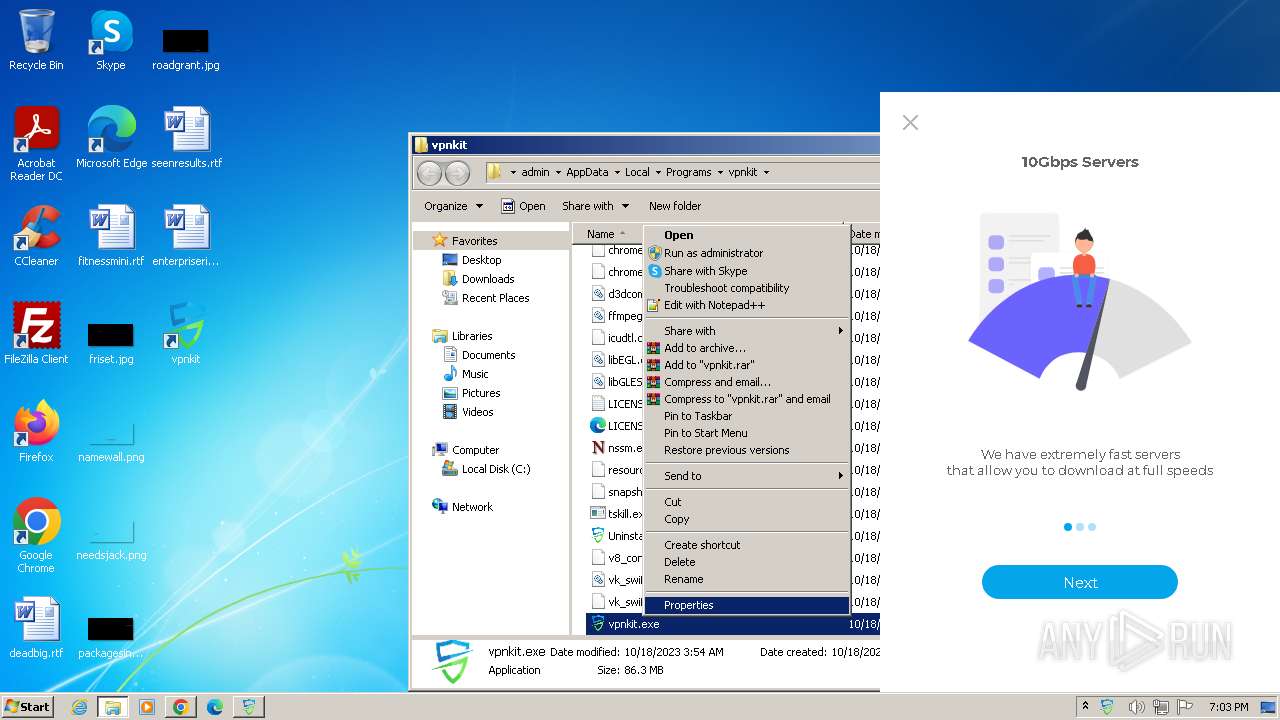The height and width of the screenshot is (720, 1280).
Task: Select the deadbig.rtf desktop document
Action: click(x=36, y=628)
